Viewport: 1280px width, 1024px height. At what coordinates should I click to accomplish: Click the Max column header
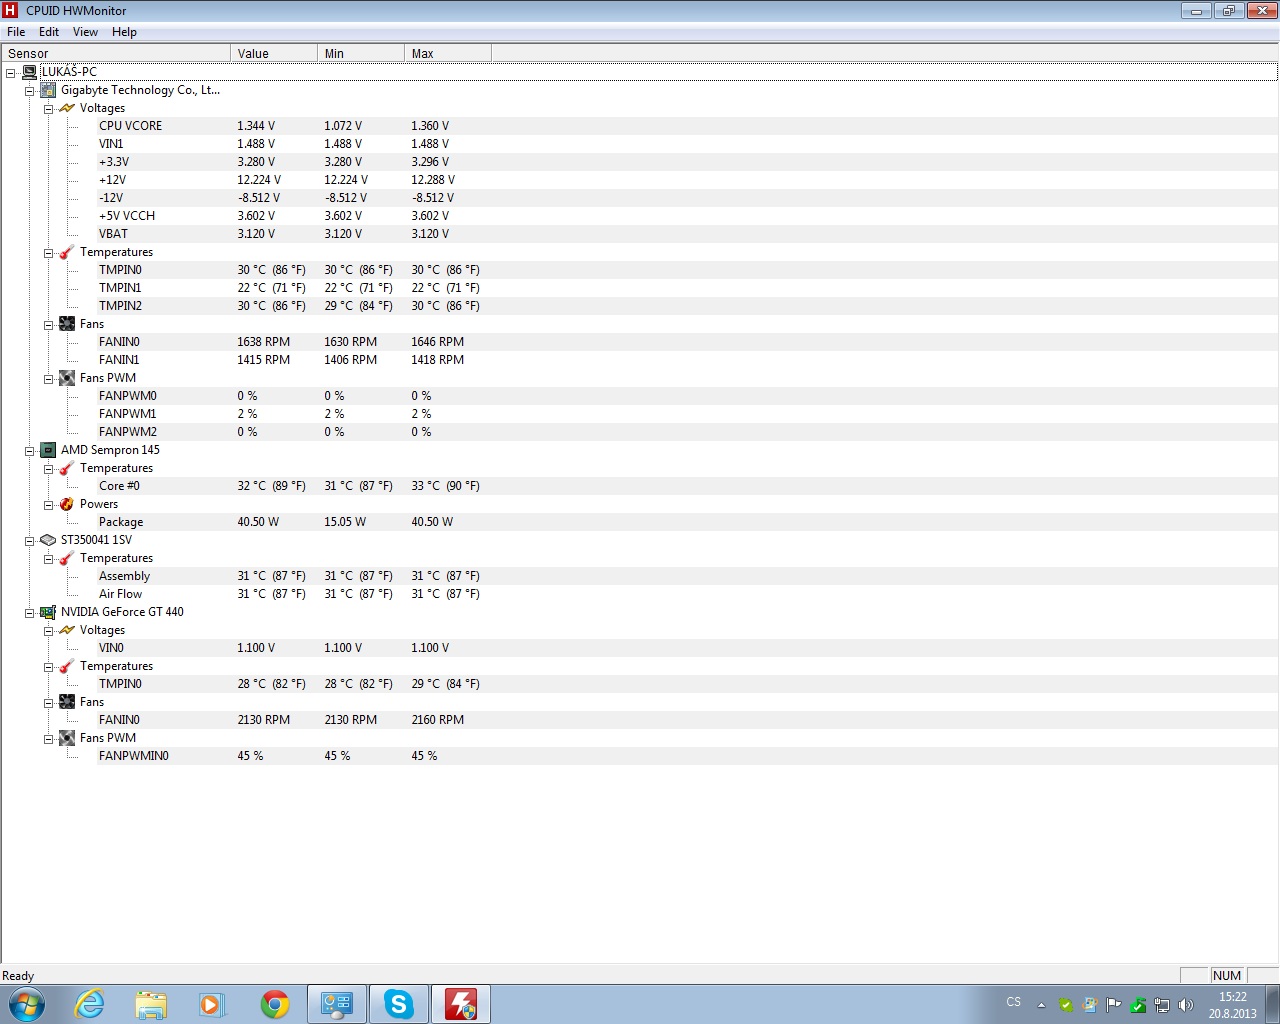click(x=448, y=53)
